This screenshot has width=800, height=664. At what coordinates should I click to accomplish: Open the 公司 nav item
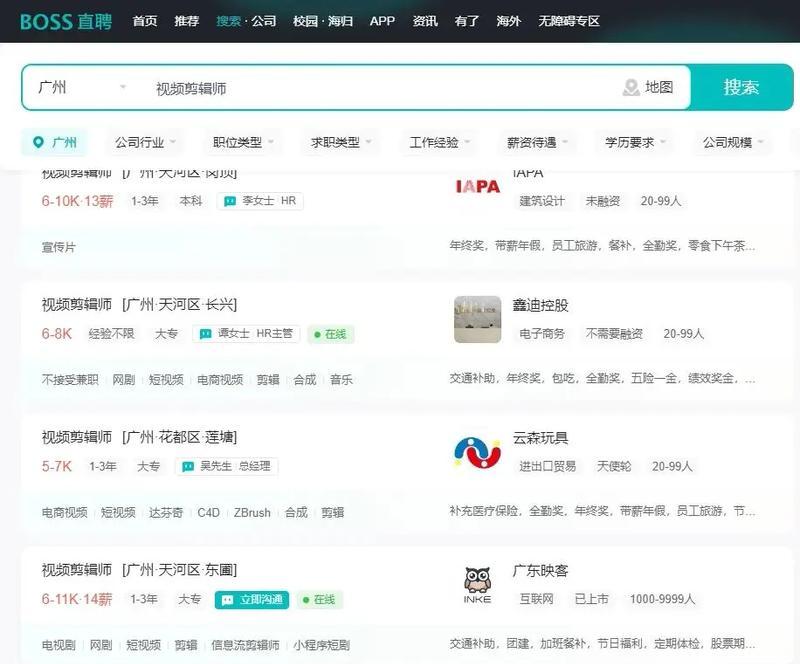point(264,21)
